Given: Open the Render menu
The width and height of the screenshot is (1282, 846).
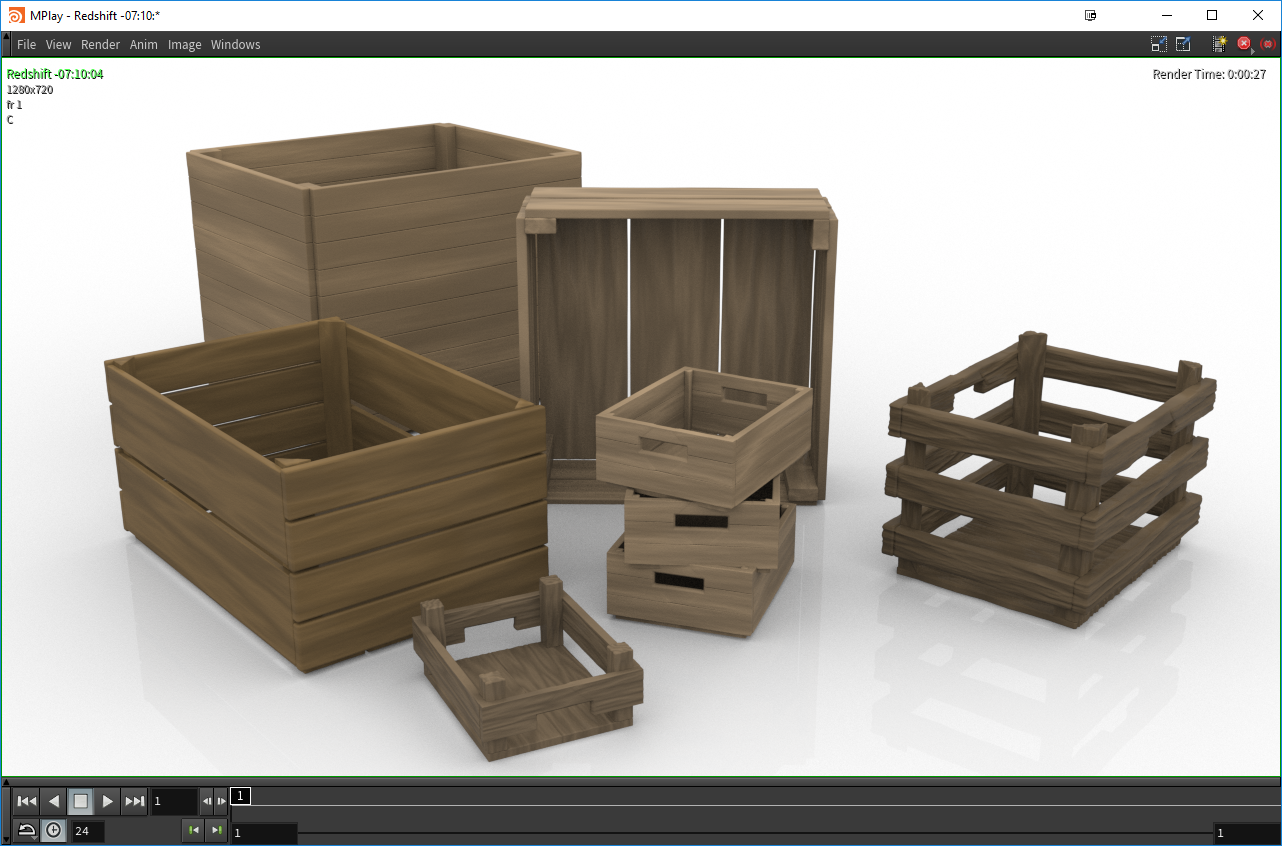Looking at the screenshot, I should 100,45.
